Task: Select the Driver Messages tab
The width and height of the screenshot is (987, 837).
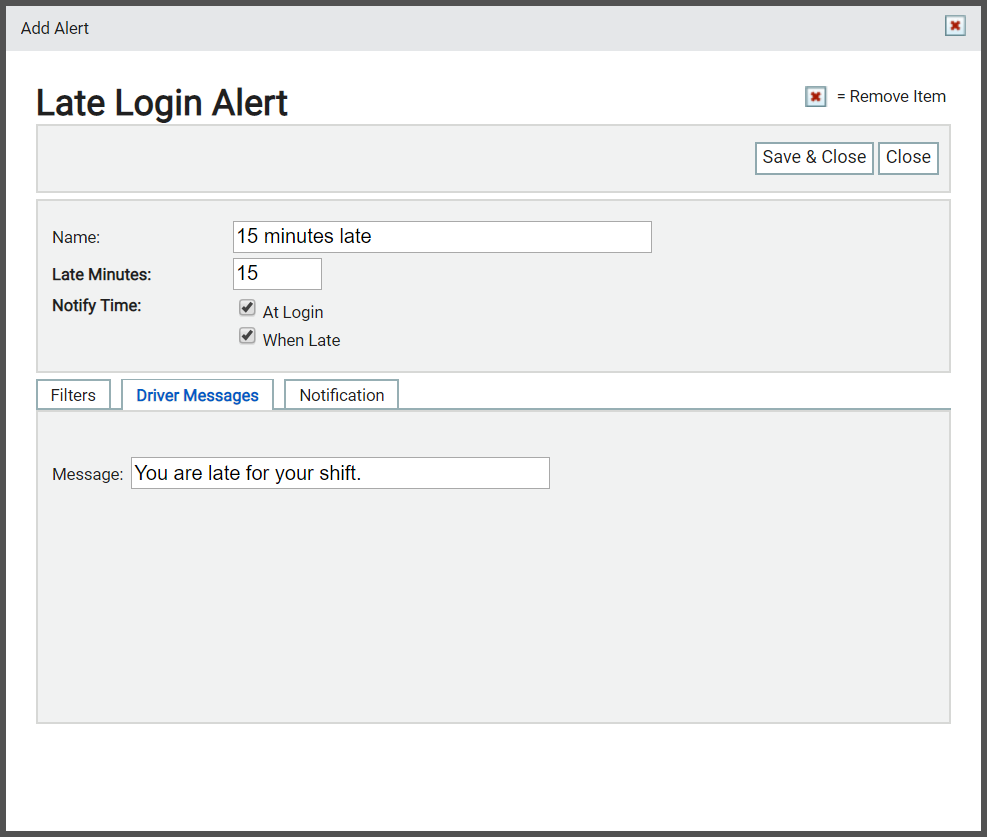Action: (x=197, y=395)
